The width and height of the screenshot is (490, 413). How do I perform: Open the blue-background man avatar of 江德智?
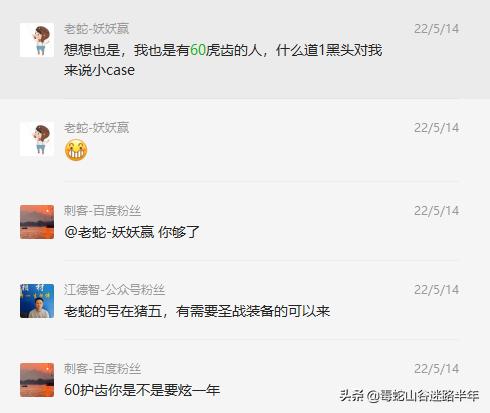tap(37, 301)
